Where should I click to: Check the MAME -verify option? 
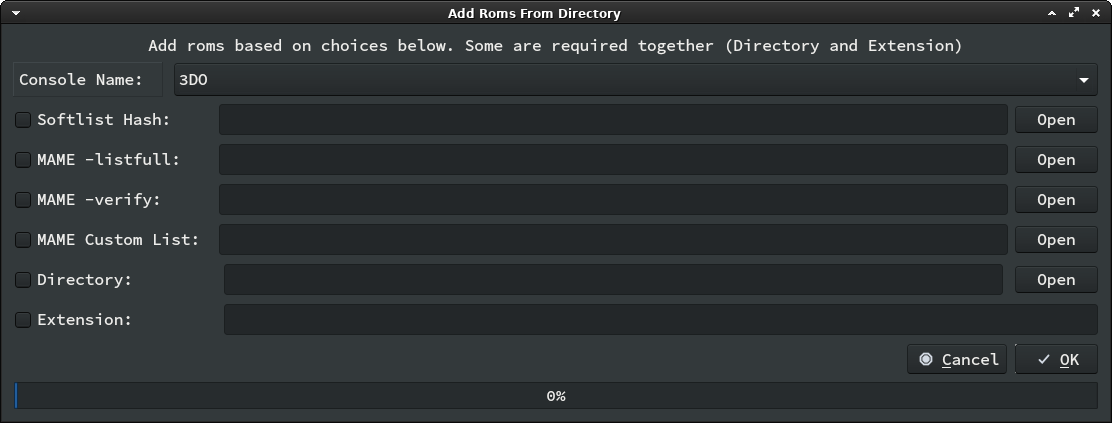(23, 200)
